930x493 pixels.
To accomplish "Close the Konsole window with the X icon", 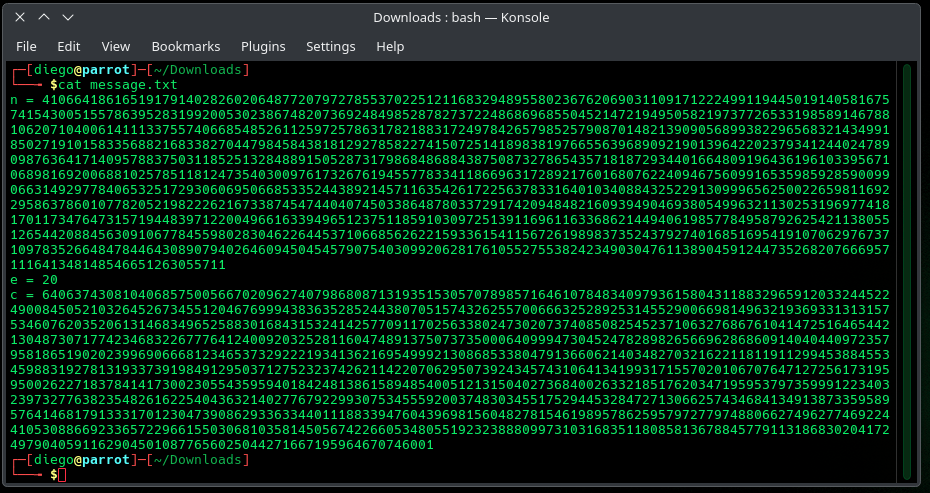I will [20, 17].
